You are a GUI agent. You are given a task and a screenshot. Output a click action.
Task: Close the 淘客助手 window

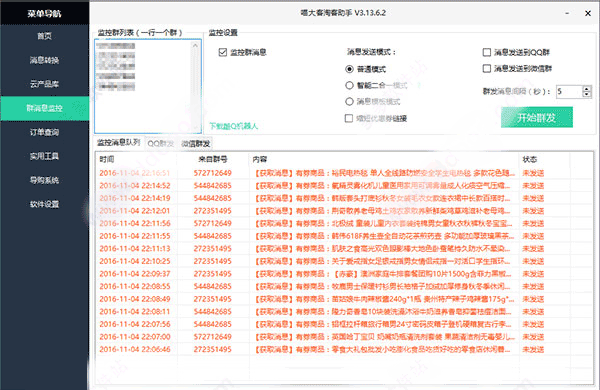(588, 13)
